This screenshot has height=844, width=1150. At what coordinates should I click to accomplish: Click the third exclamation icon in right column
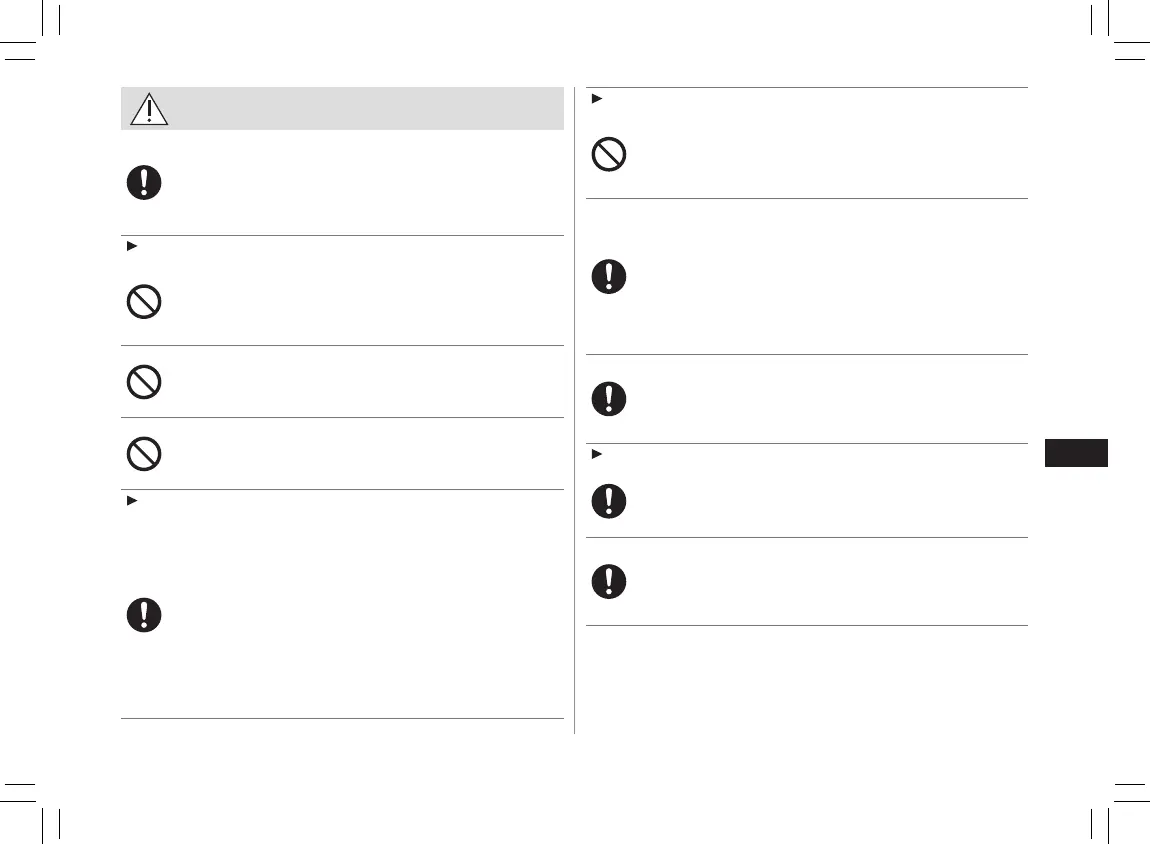609,500
